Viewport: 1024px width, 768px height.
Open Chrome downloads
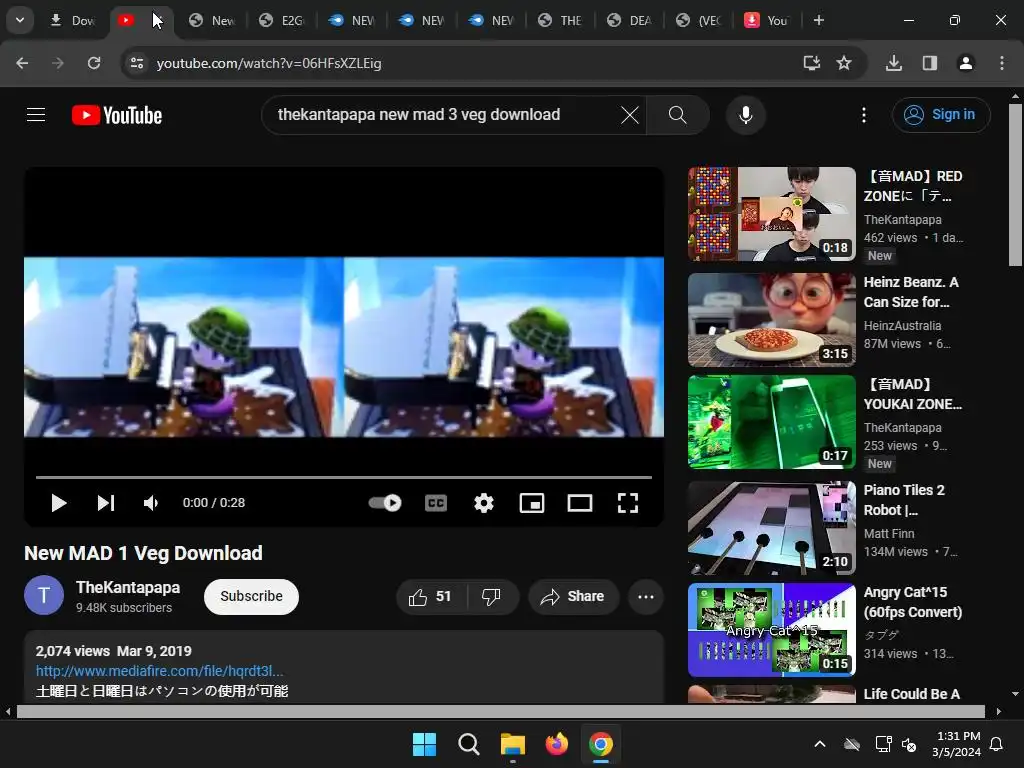(894, 63)
